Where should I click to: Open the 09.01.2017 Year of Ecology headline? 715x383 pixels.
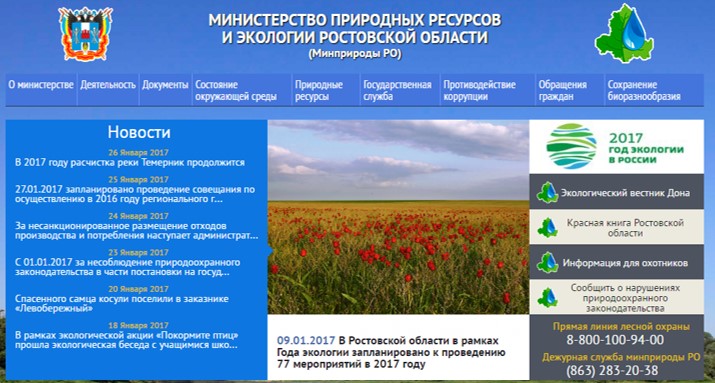[x=391, y=352]
